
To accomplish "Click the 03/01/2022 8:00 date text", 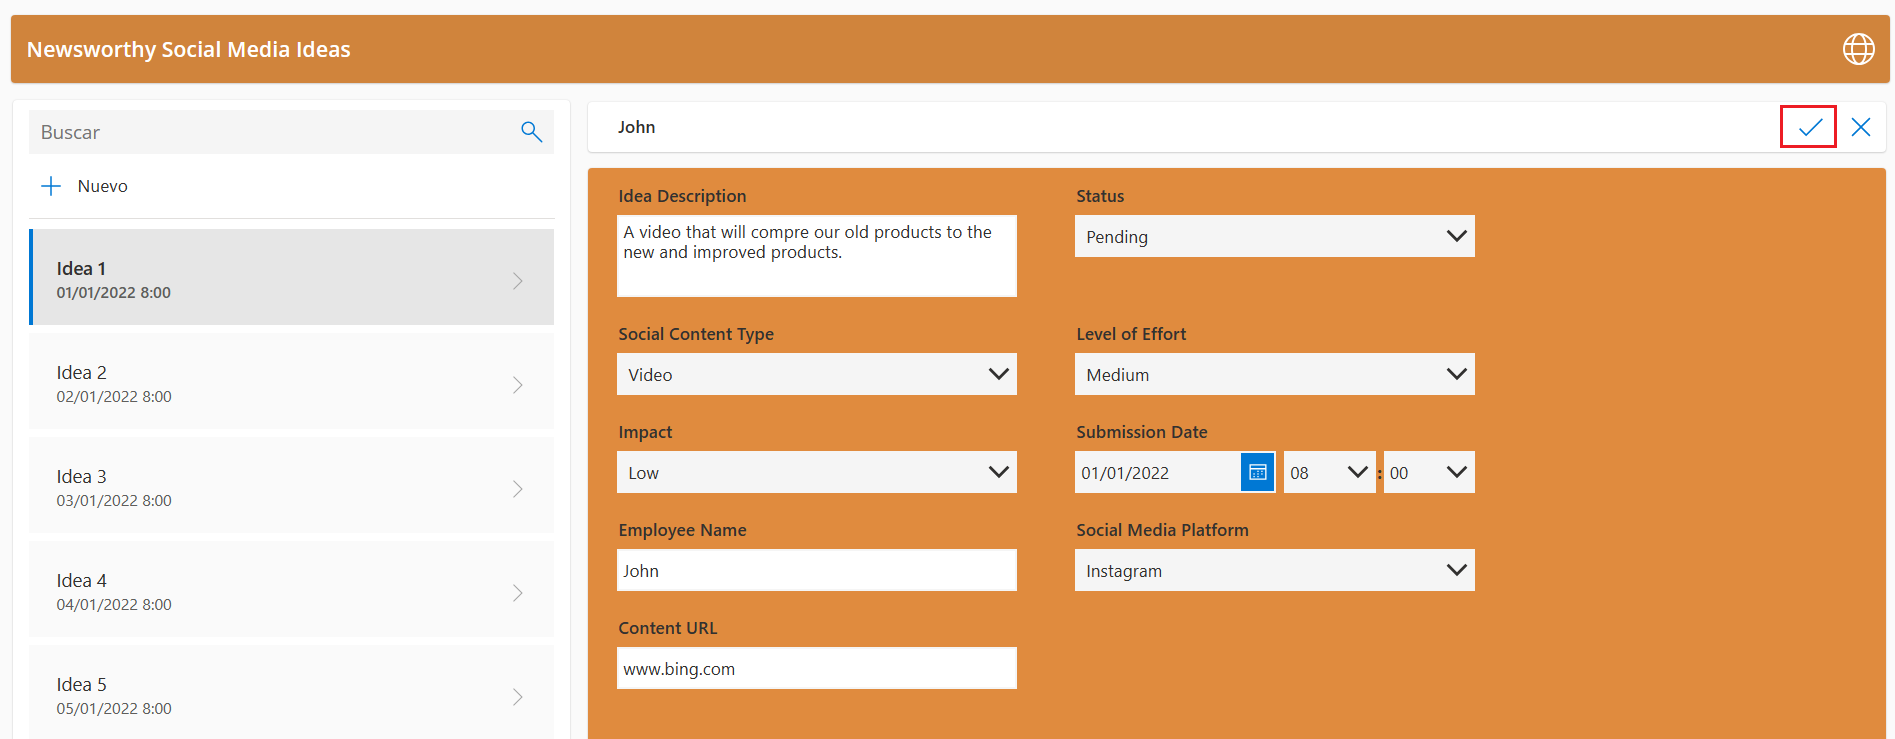I will [114, 501].
